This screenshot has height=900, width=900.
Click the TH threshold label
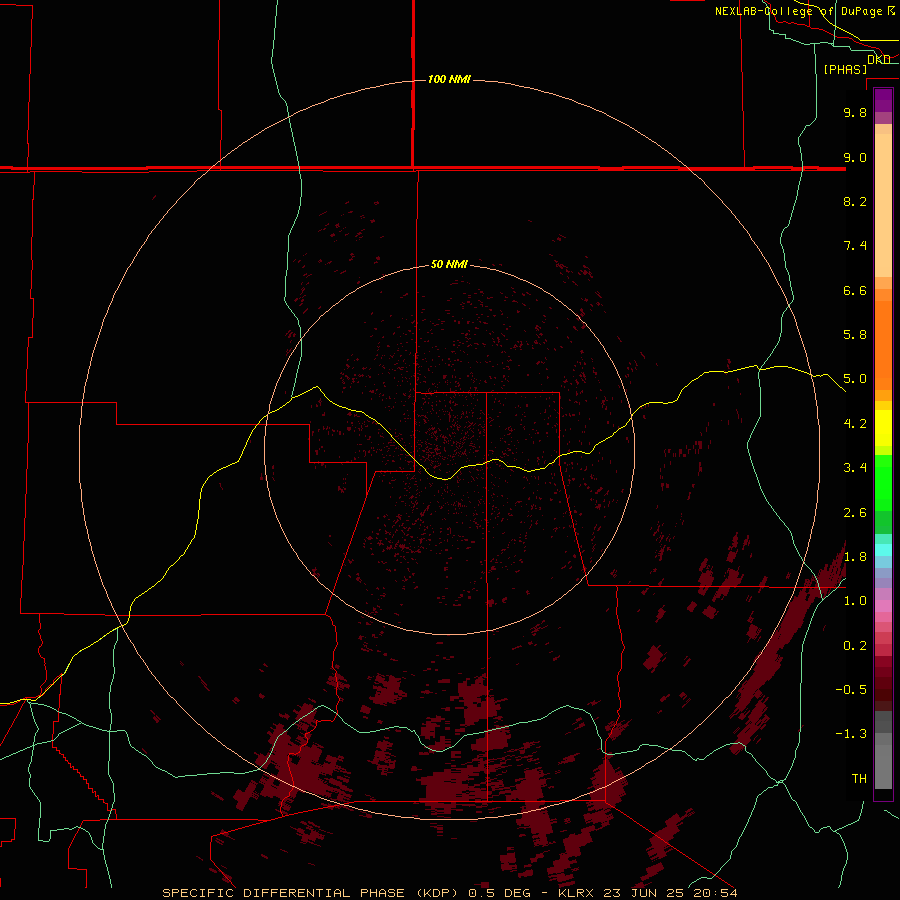(859, 779)
